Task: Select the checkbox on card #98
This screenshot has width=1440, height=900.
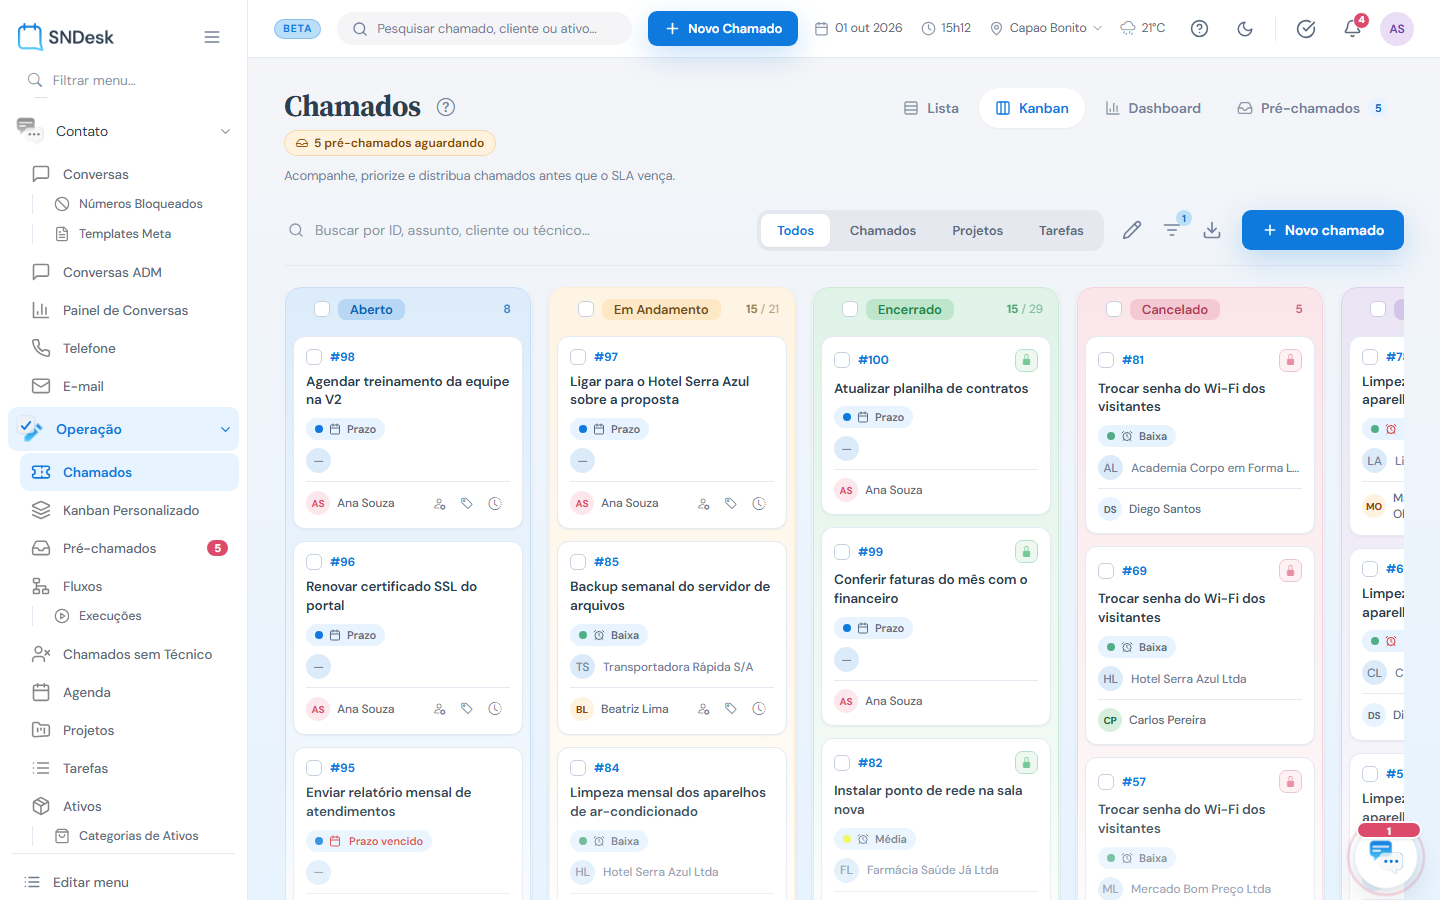Action: point(314,357)
